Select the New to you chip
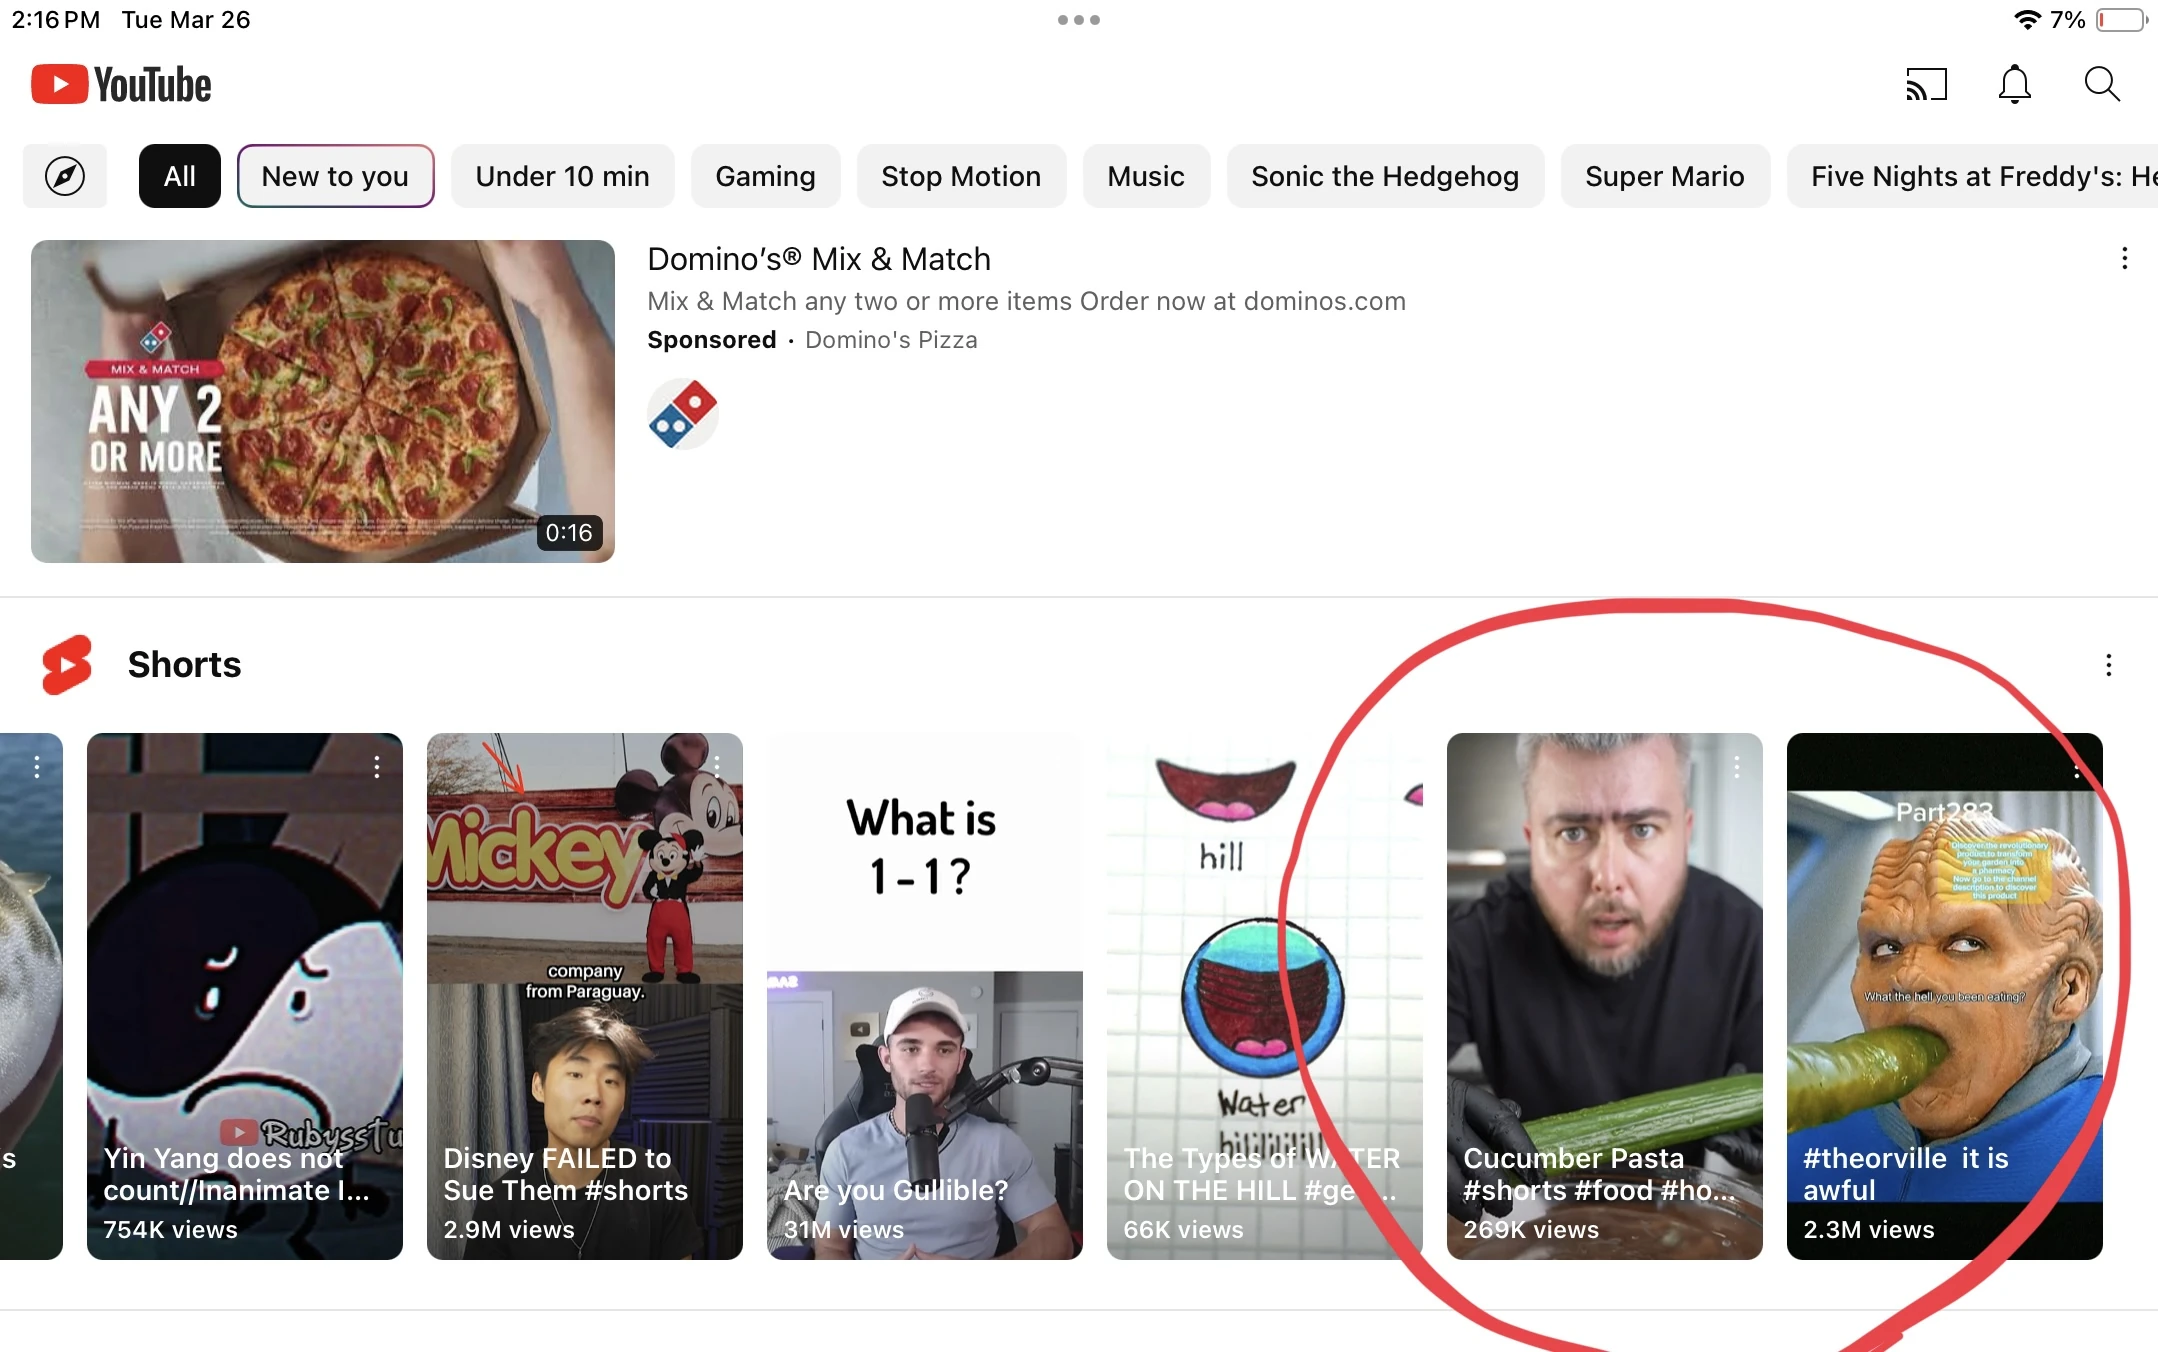This screenshot has height=1352, width=2158. coord(335,177)
